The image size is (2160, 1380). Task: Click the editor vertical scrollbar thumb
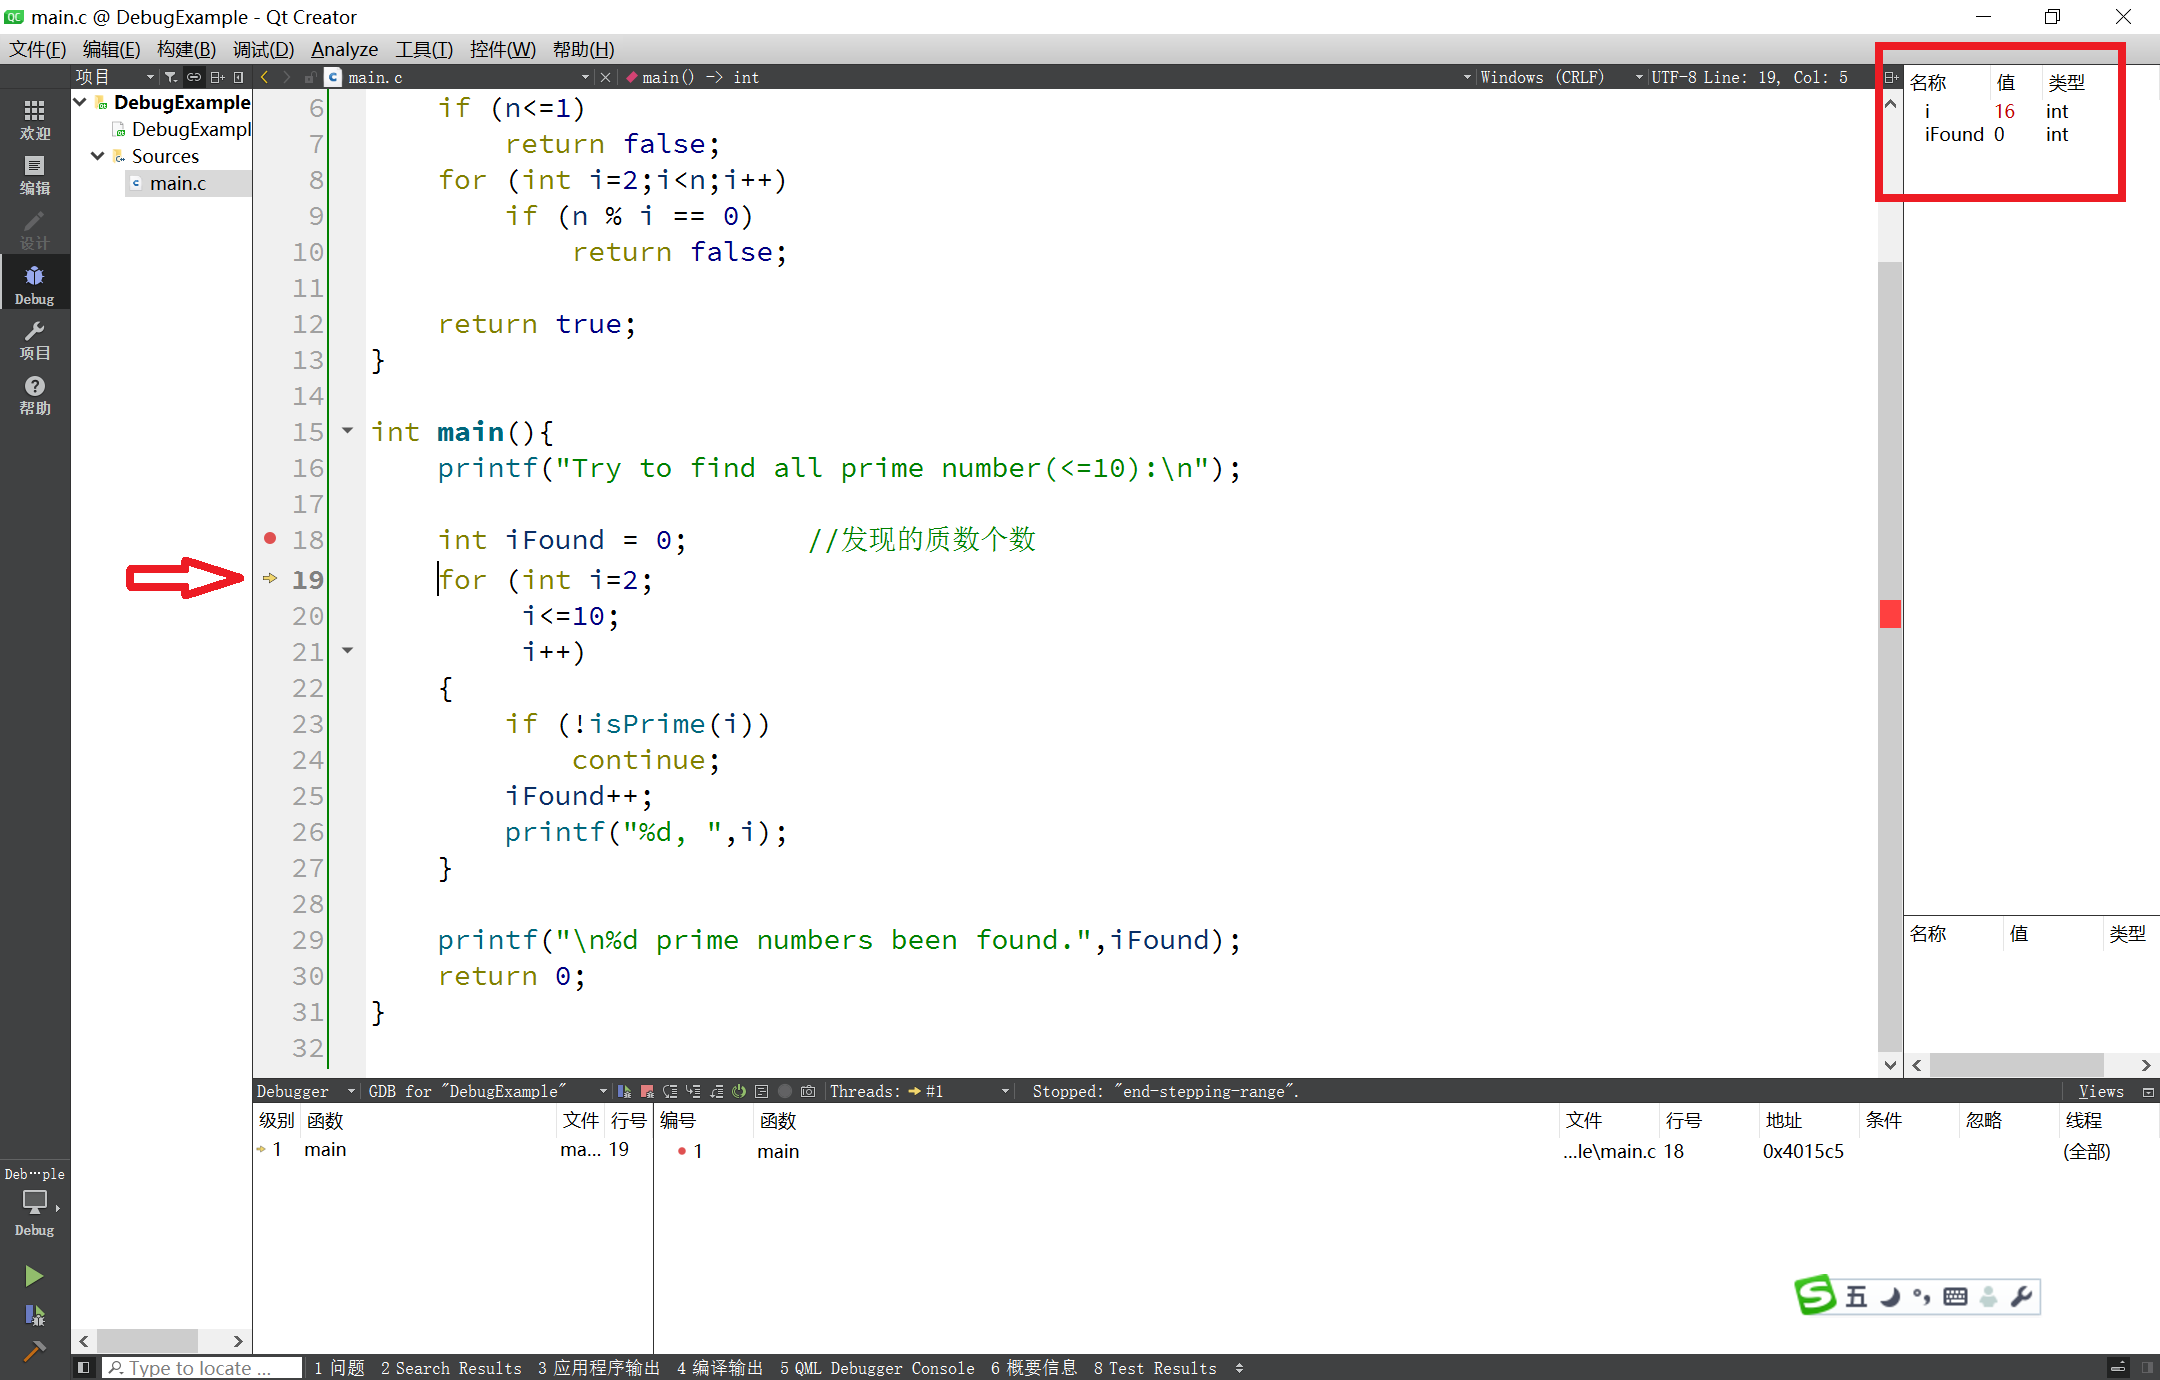1889,655
